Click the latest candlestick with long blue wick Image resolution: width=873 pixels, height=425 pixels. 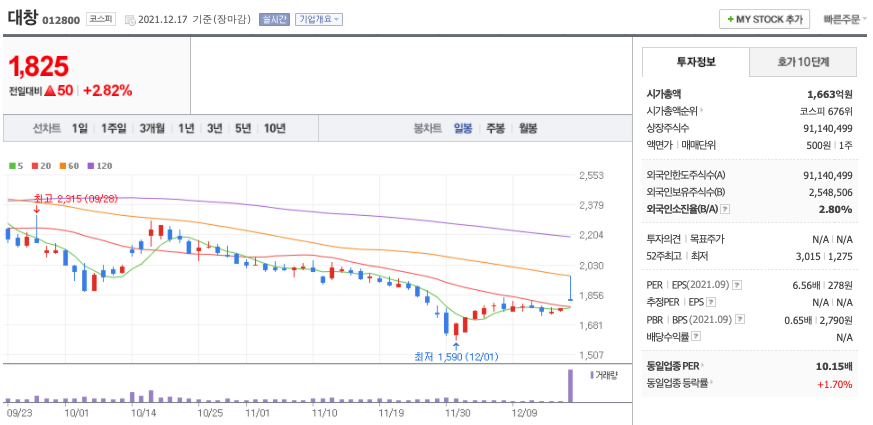coord(570,288)
